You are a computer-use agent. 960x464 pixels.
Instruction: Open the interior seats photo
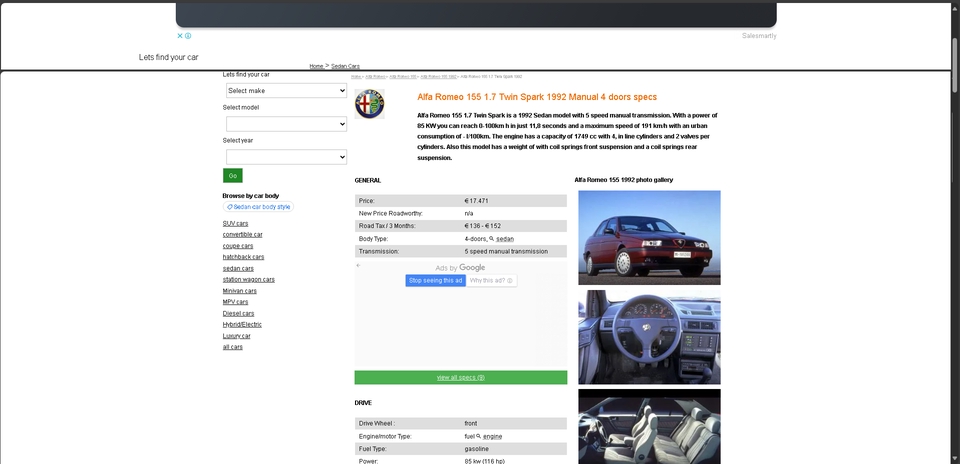click(x=649, y=427)
